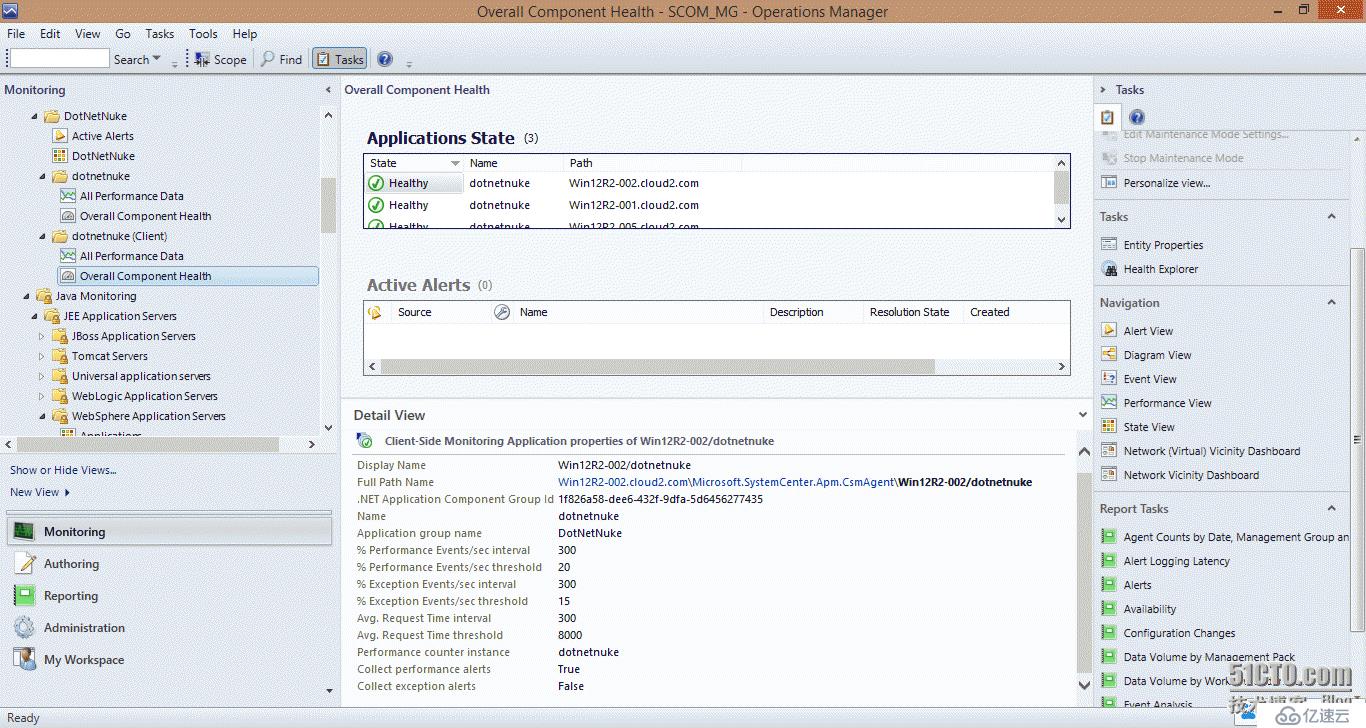Run the Alerts report

[1137, 585]
